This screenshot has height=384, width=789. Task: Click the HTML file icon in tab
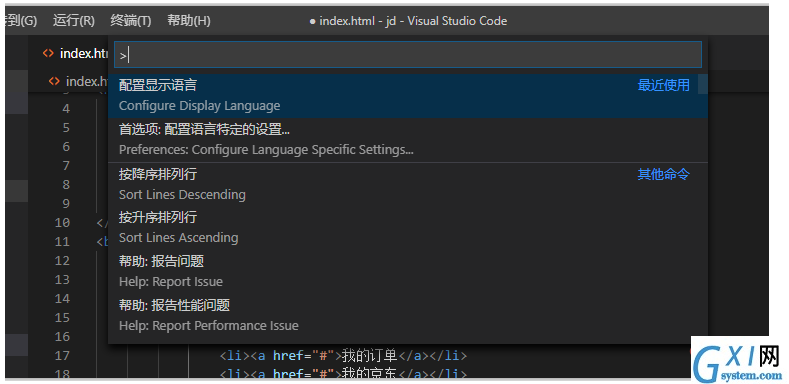(x=48, y=53)
